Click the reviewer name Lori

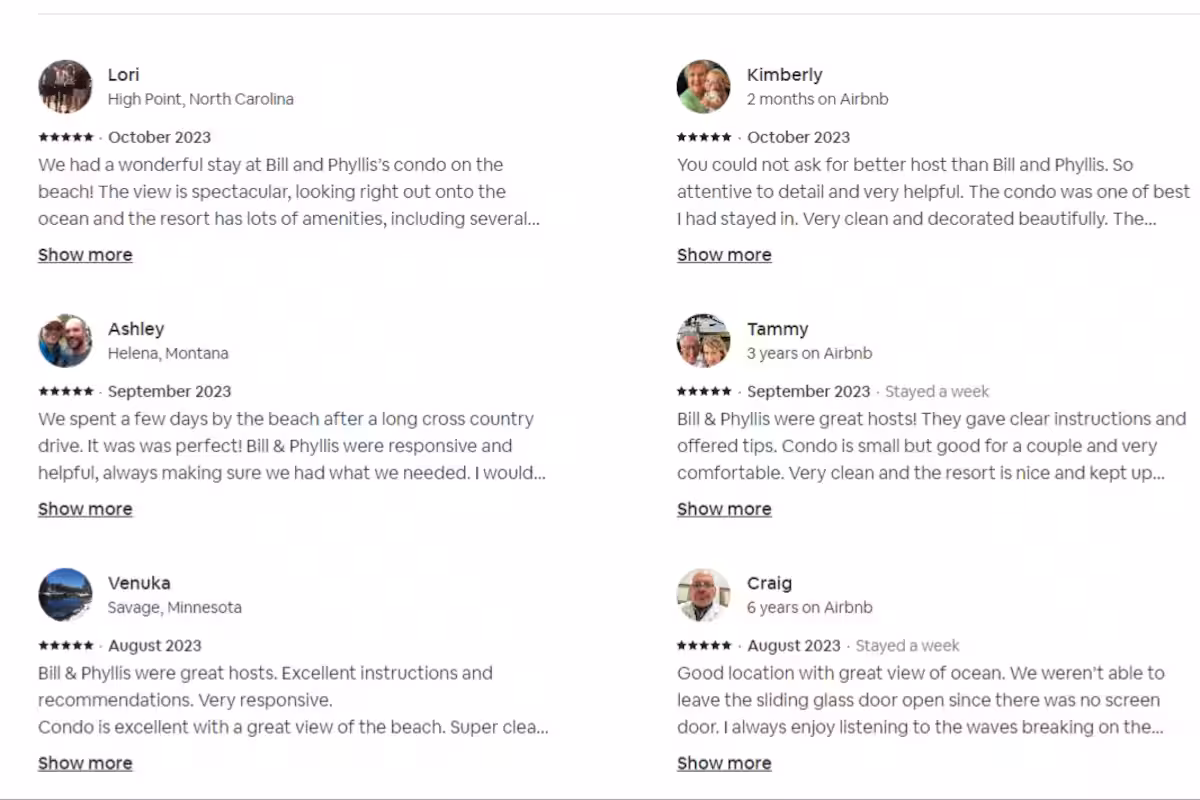point(124,75)
